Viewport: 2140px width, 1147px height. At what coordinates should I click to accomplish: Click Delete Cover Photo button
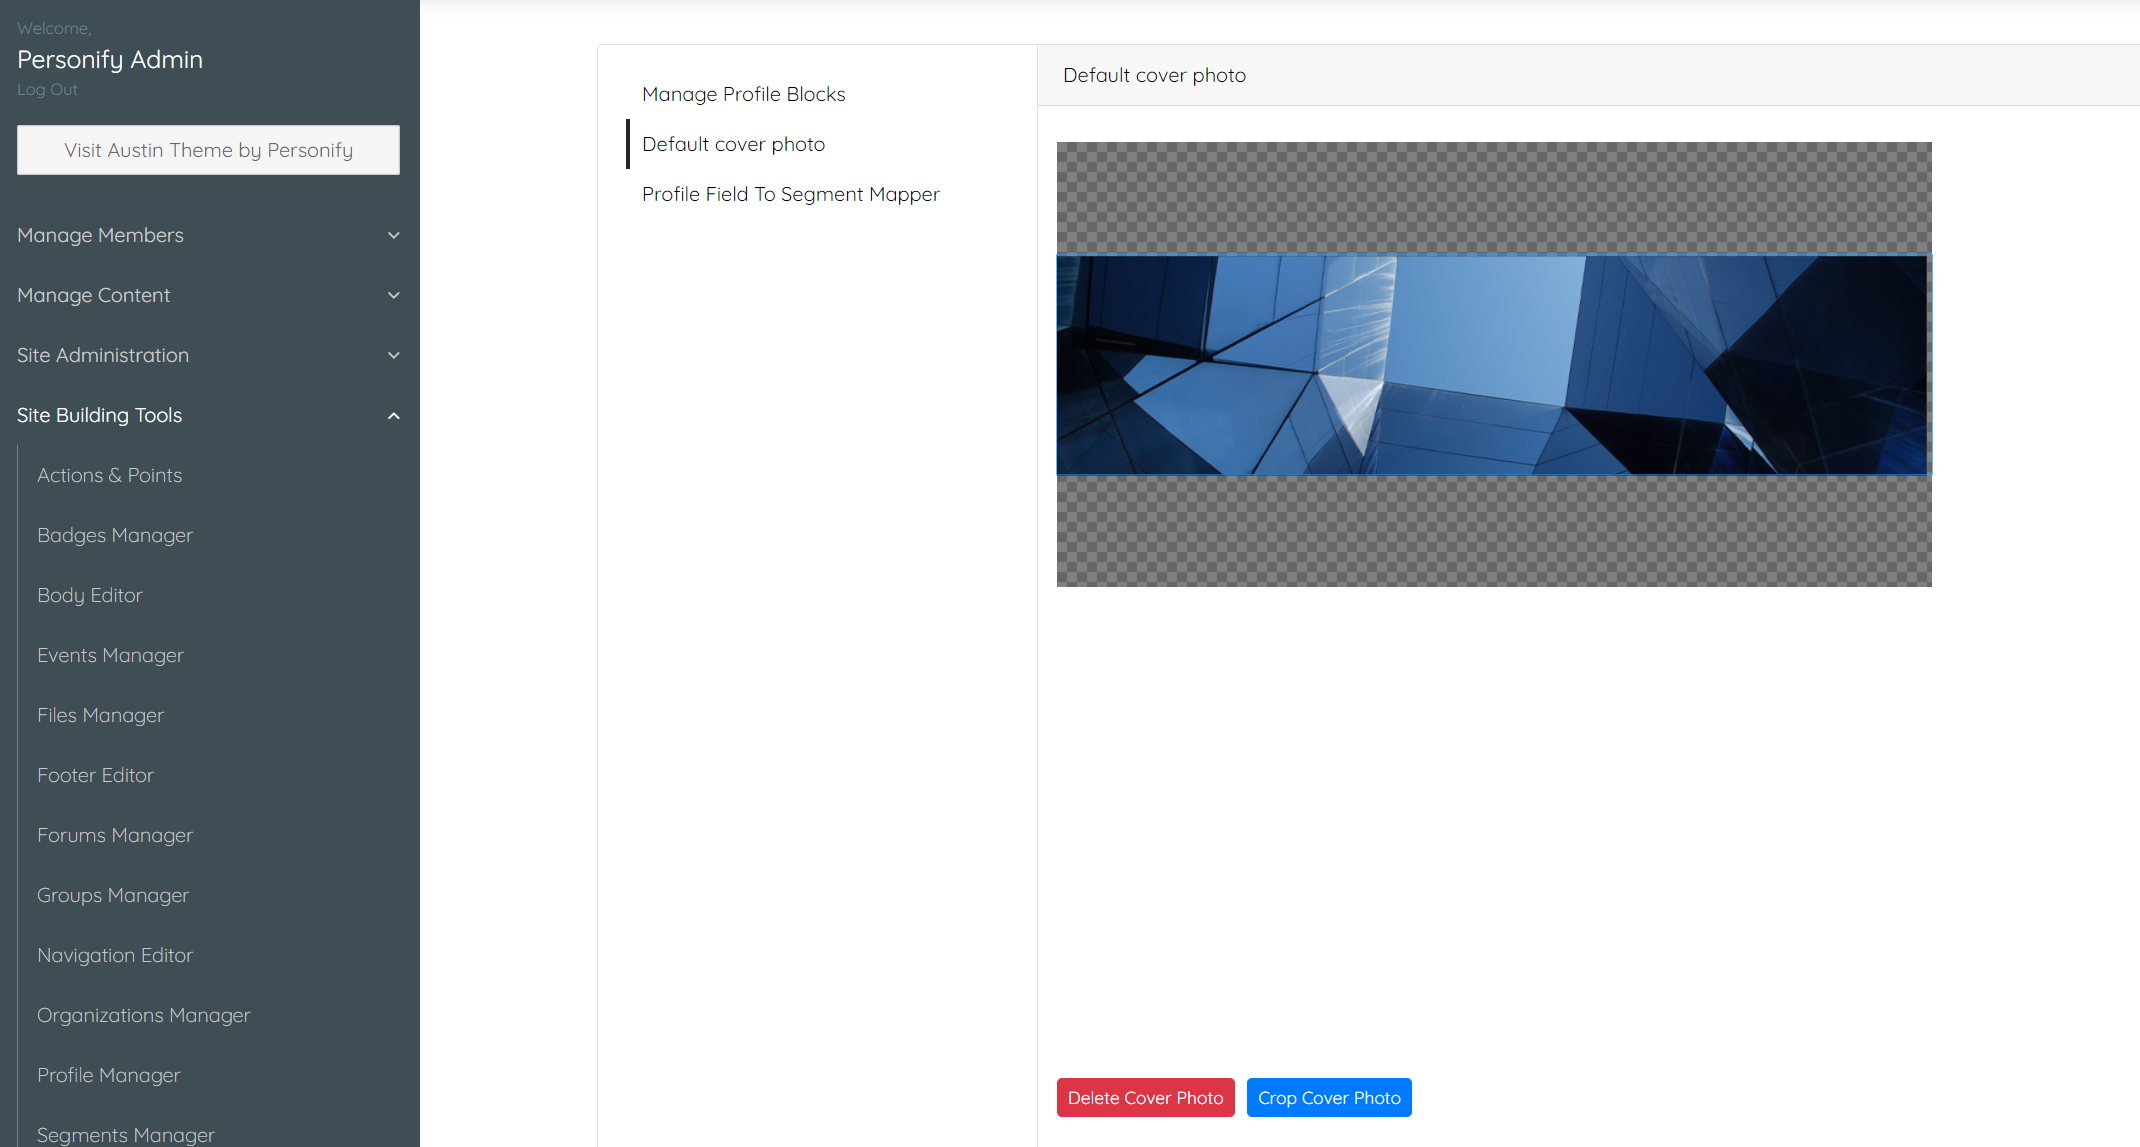1146,1098
